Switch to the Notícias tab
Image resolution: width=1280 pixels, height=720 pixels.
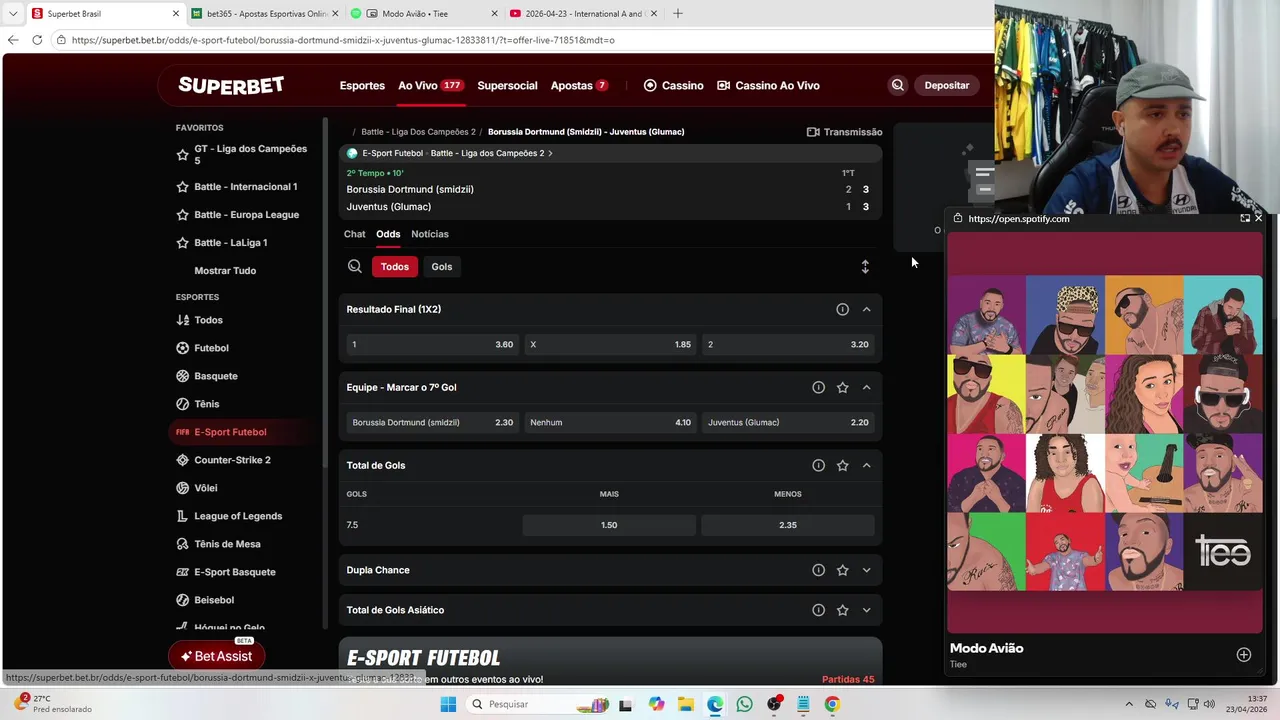pyautogui.click(x=430, y=234)
